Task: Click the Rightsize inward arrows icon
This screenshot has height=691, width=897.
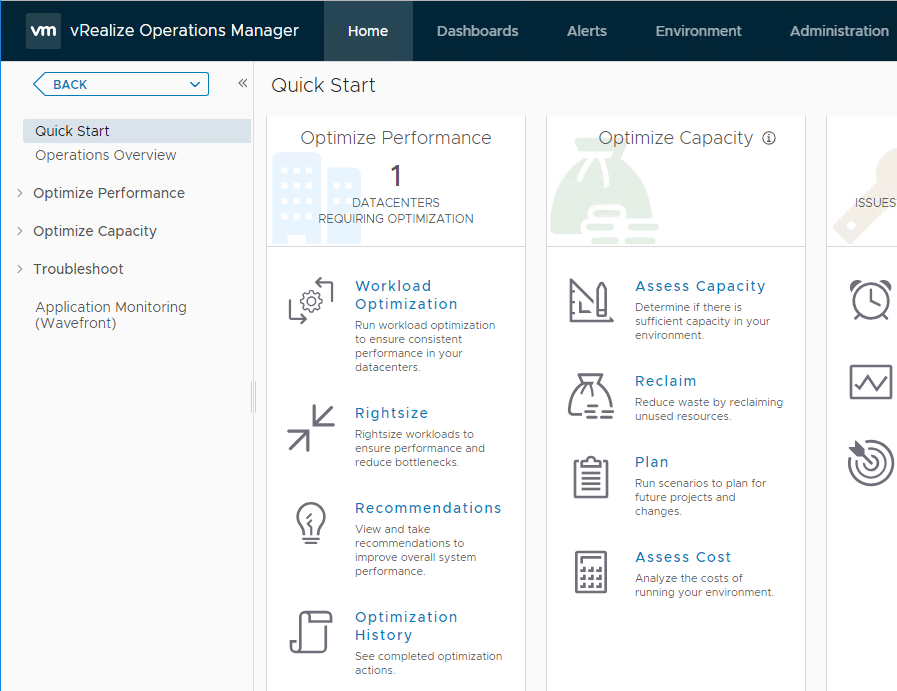Action: click(311, 428)
